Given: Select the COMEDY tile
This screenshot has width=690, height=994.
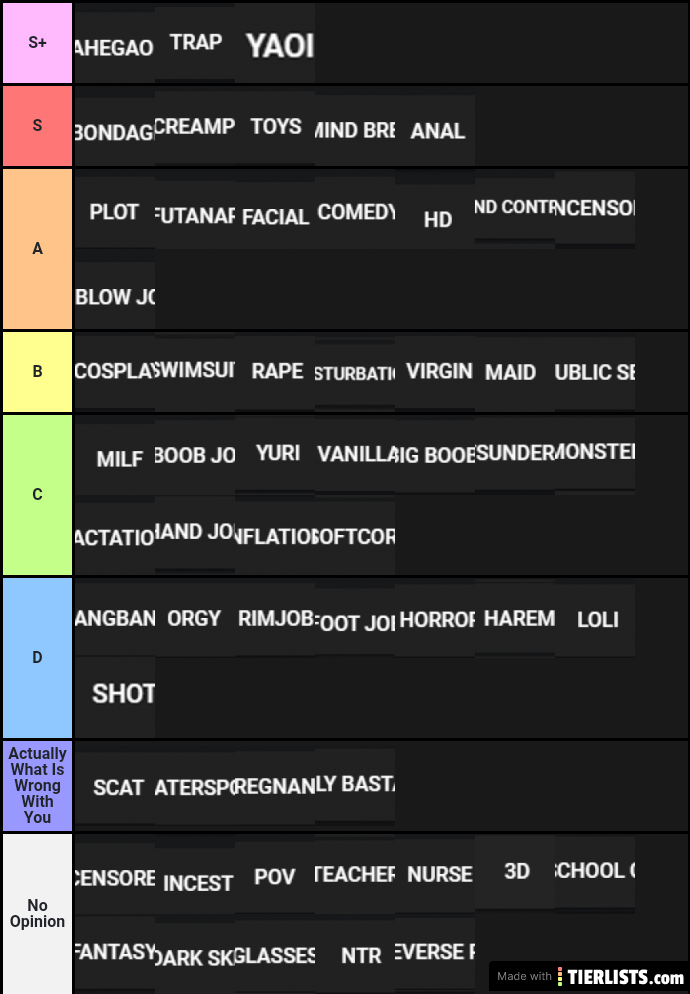Looking at the screenshot, I should (x=355, y=212).
